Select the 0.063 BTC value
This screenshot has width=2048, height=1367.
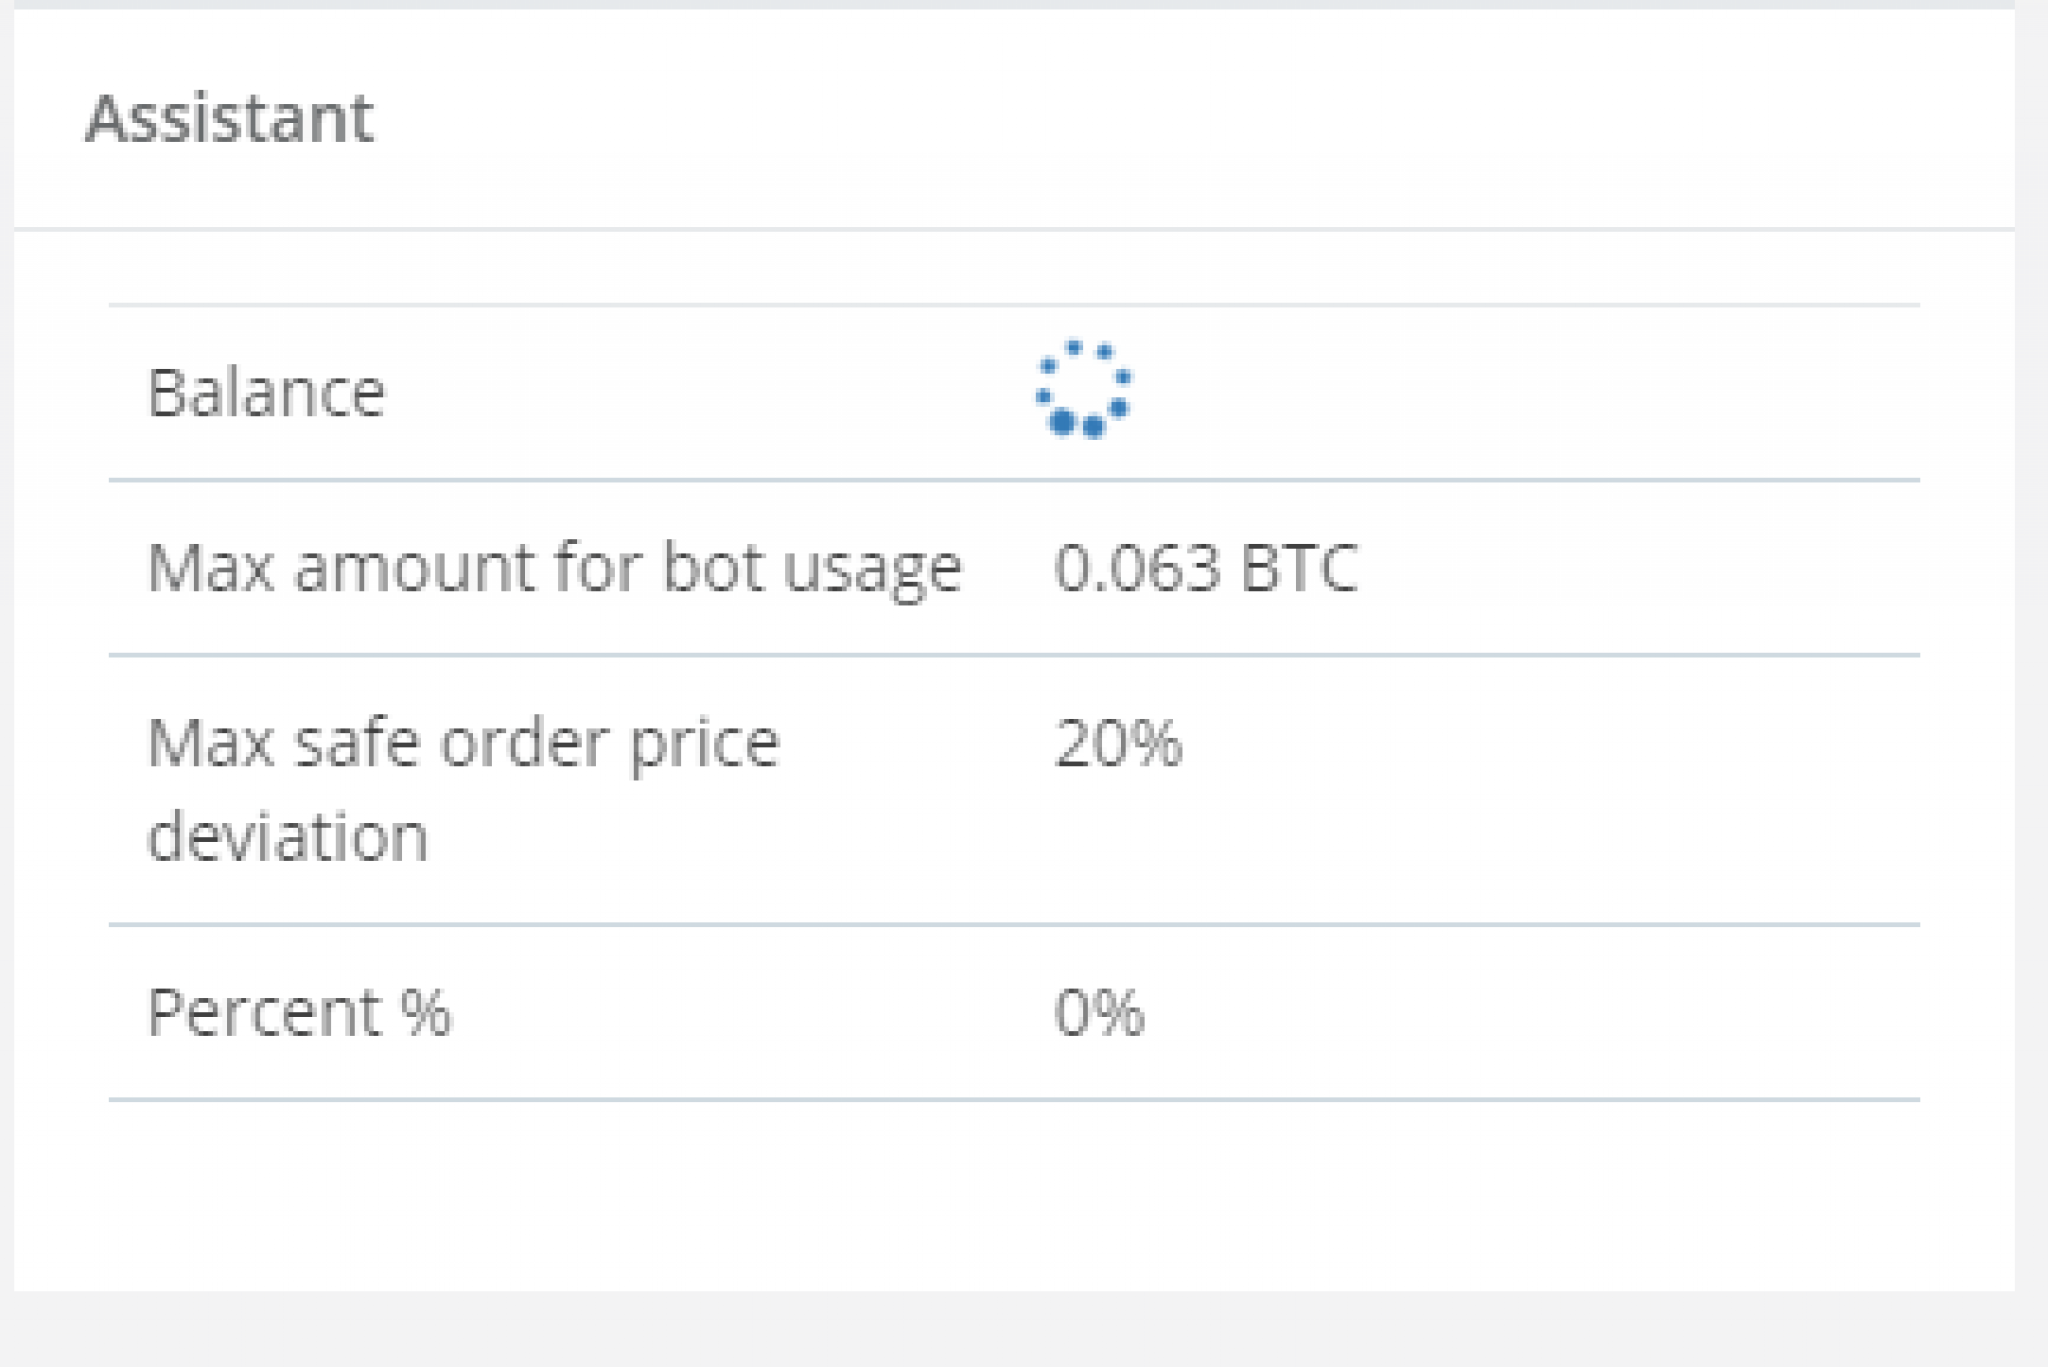(1205, 568)
